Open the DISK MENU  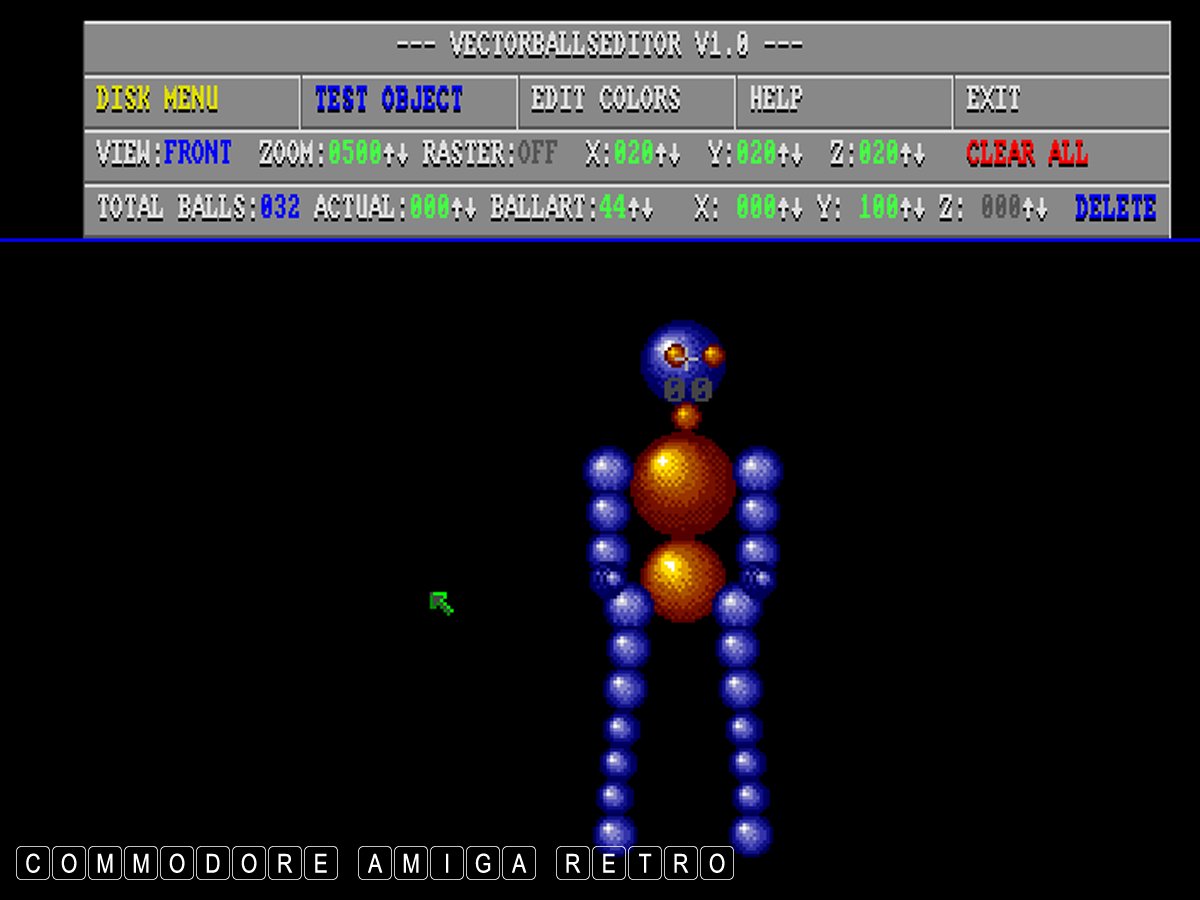pyautogui.click(x=157, y=100)
